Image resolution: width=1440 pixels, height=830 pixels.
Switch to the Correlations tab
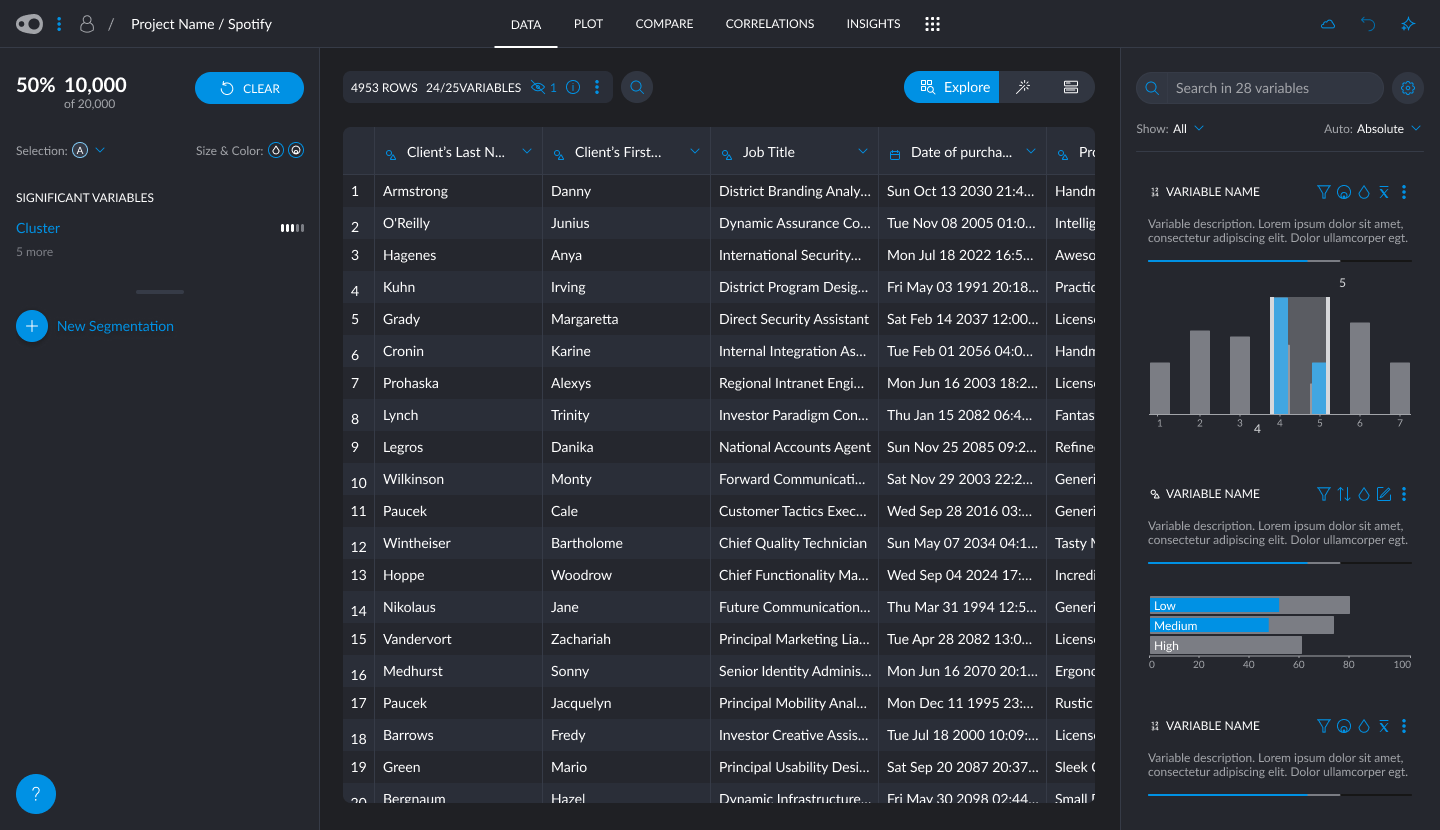point(769,24)
